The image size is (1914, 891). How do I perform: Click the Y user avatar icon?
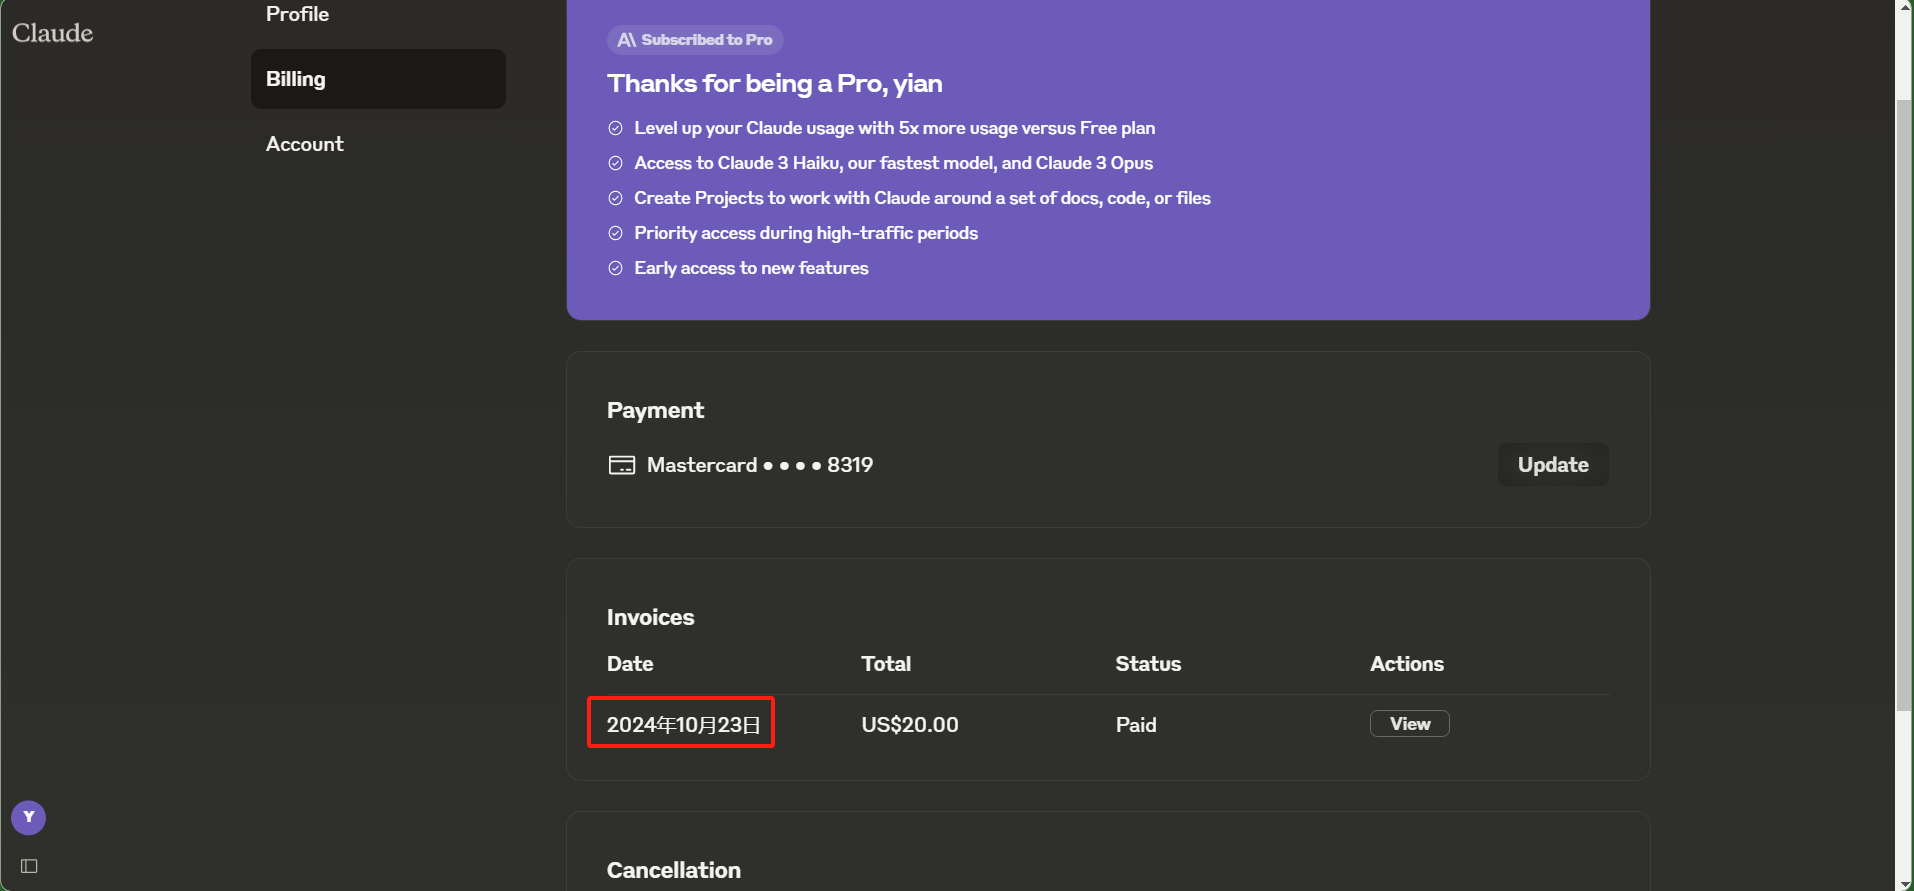29,817
